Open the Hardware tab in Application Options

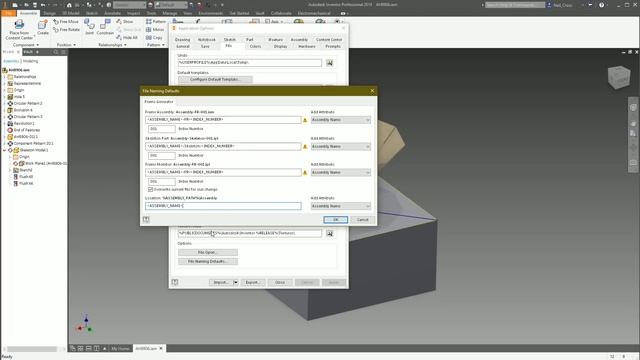307,47
